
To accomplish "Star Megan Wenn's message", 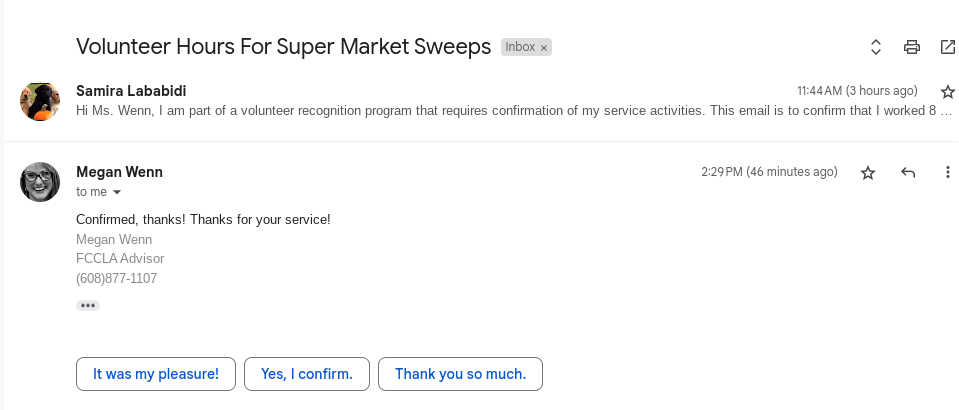I will (x=868, y=173).
